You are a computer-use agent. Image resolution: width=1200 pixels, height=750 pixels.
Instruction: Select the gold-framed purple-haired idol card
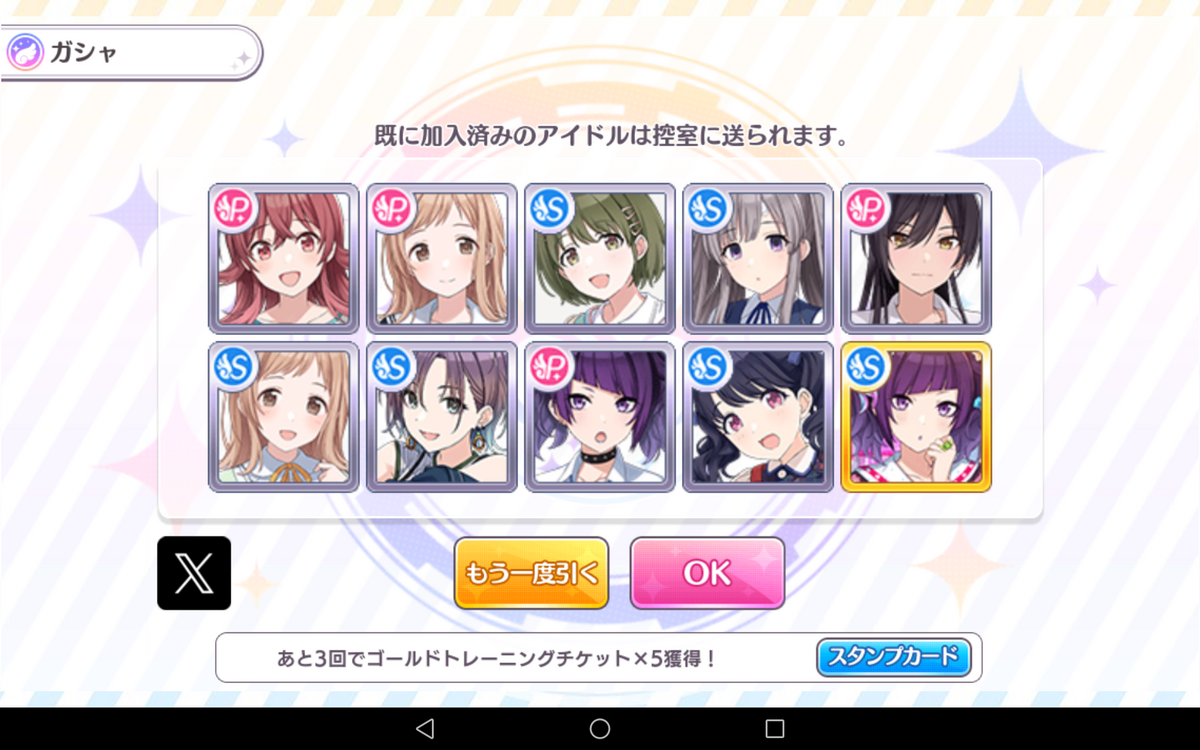click(x=916, y=417)
